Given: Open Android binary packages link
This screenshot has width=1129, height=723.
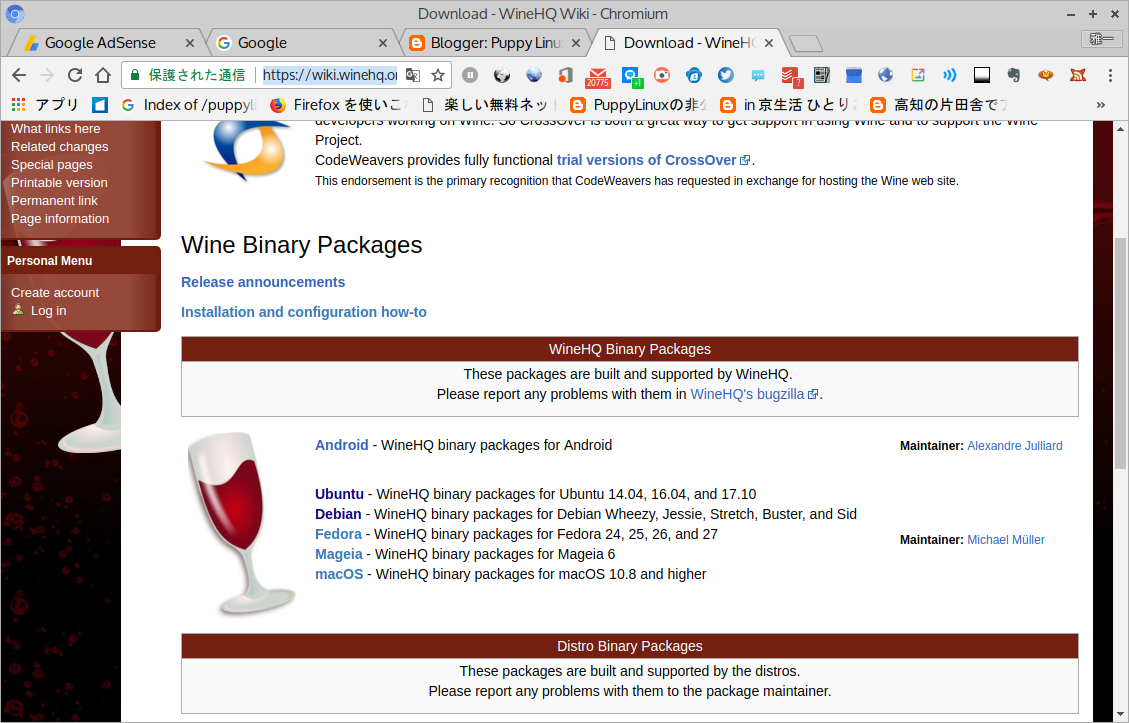Looking at the screenshot, I should coord(341,445).
